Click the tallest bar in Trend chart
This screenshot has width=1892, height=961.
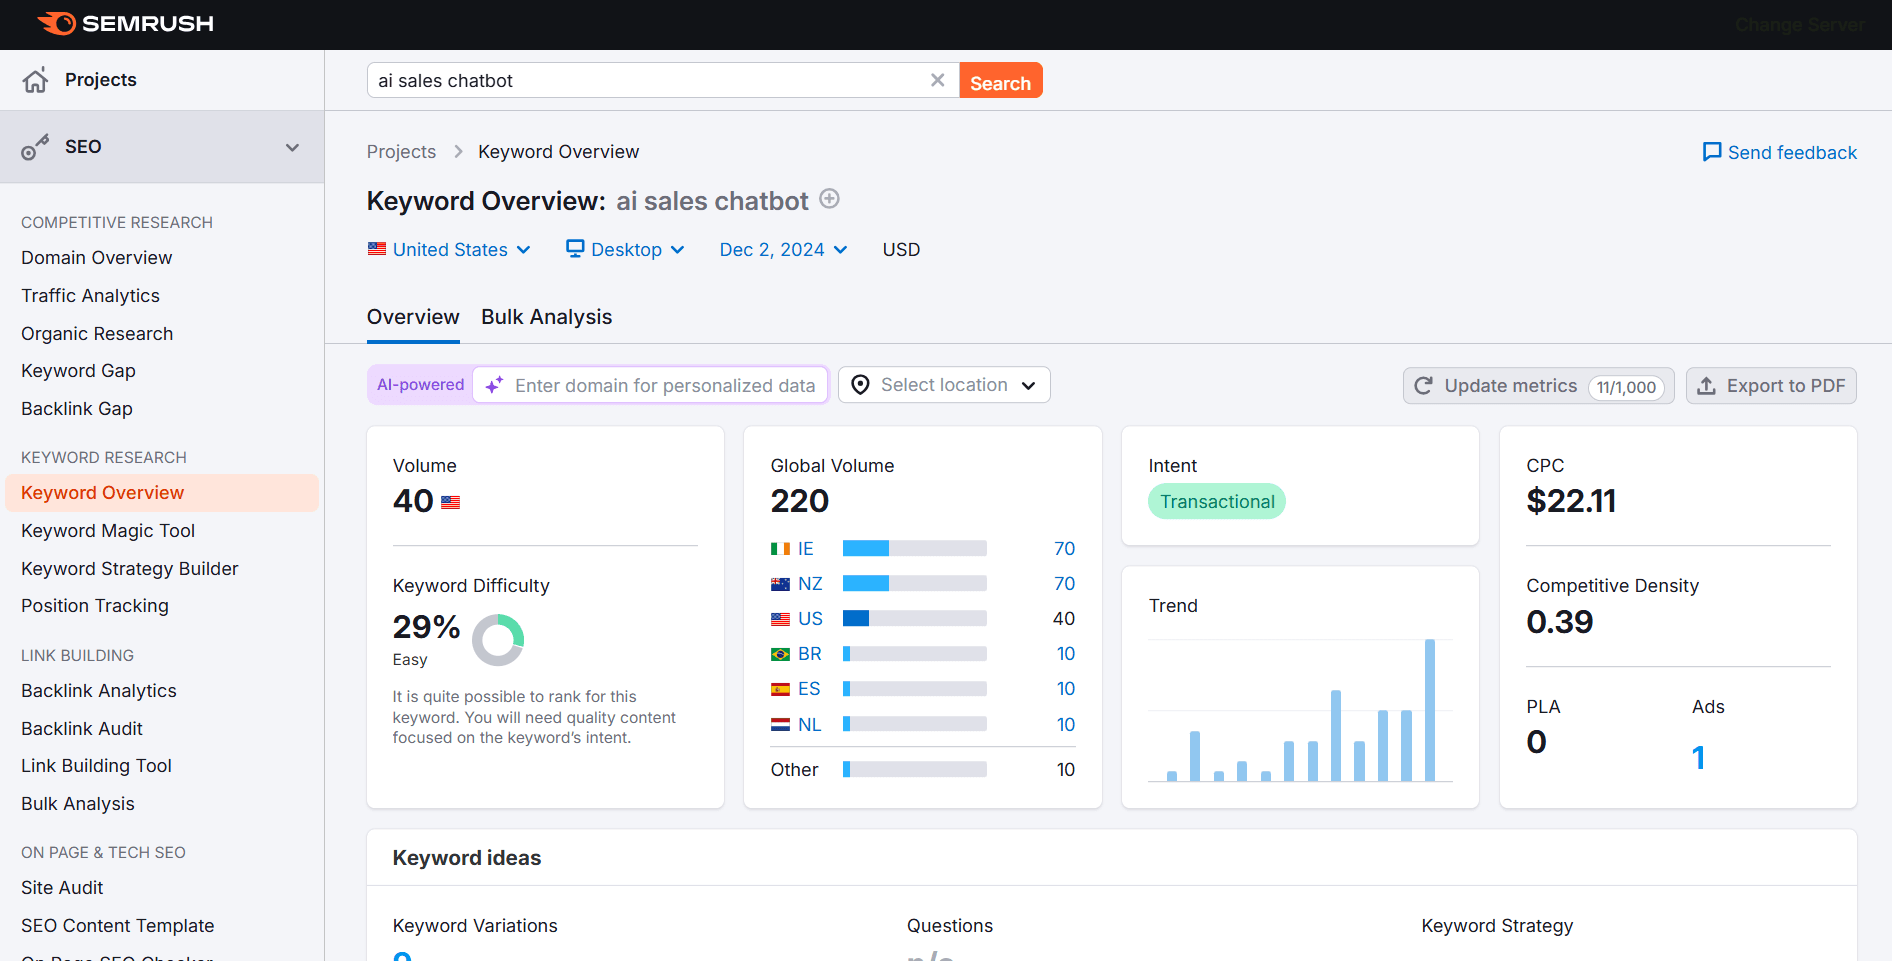click(x=1430, y=710)
